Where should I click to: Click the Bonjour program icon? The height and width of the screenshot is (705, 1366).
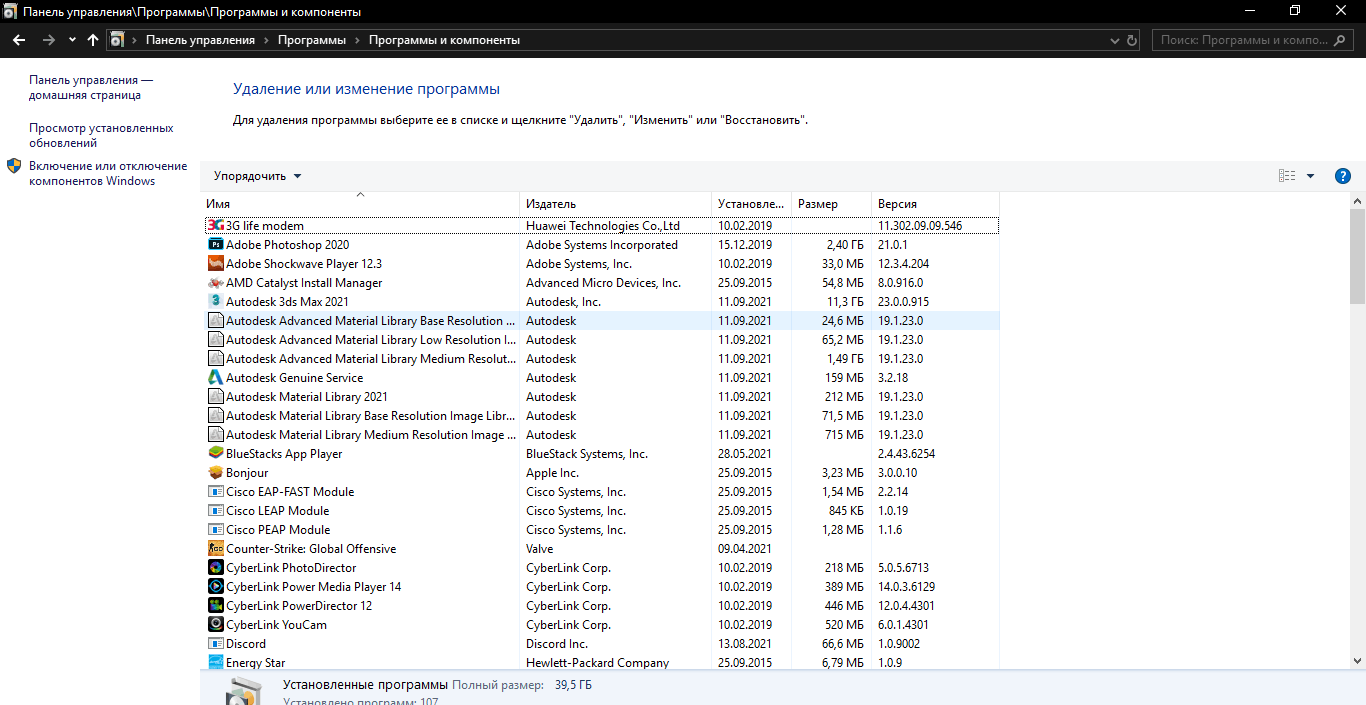point(215,473)
